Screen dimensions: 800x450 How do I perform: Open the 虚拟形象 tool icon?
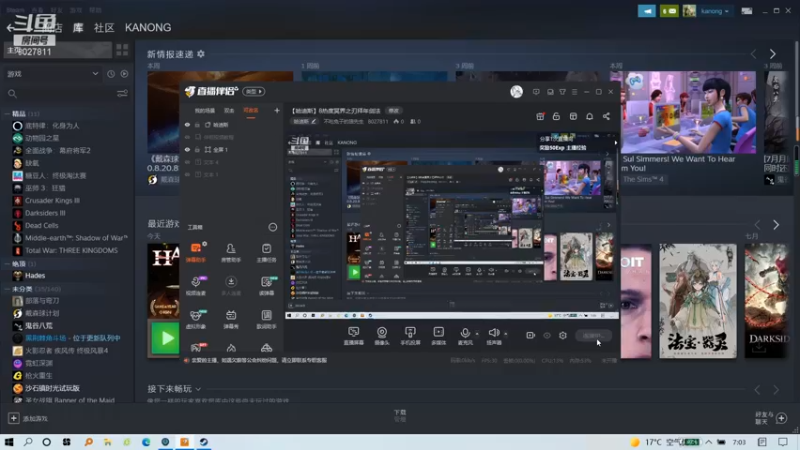pos(196,319)
